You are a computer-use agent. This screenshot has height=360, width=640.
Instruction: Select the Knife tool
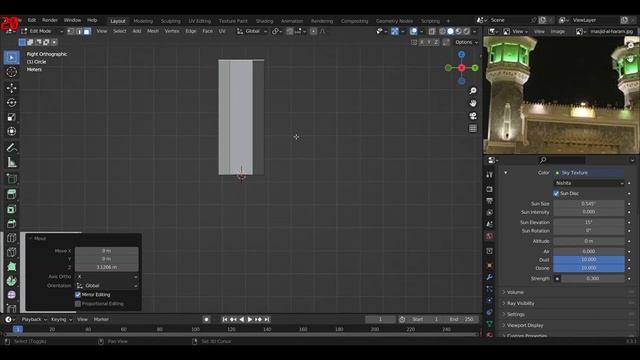tap(11, 252)
